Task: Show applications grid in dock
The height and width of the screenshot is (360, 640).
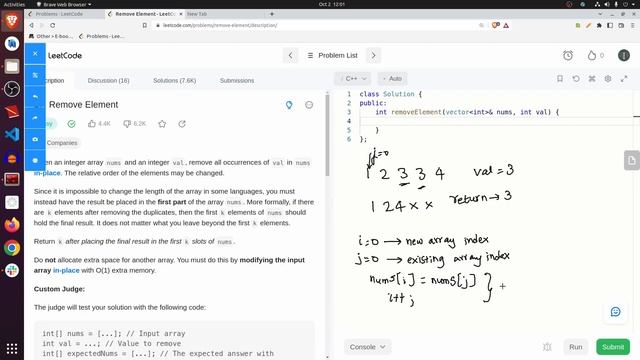Action: click(x=12, y=348)
